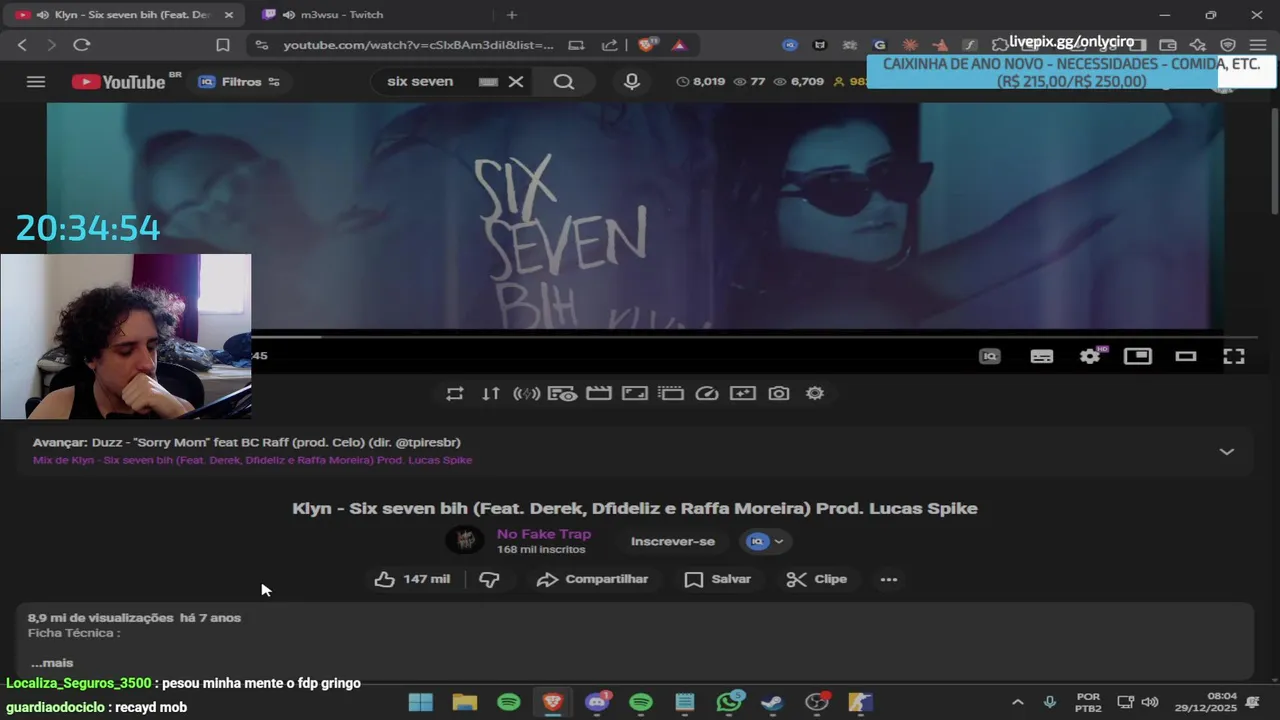The image size is (1280, 720).
Task: Open enhancer settings gear below player
Action: click(x=815, y=394)
